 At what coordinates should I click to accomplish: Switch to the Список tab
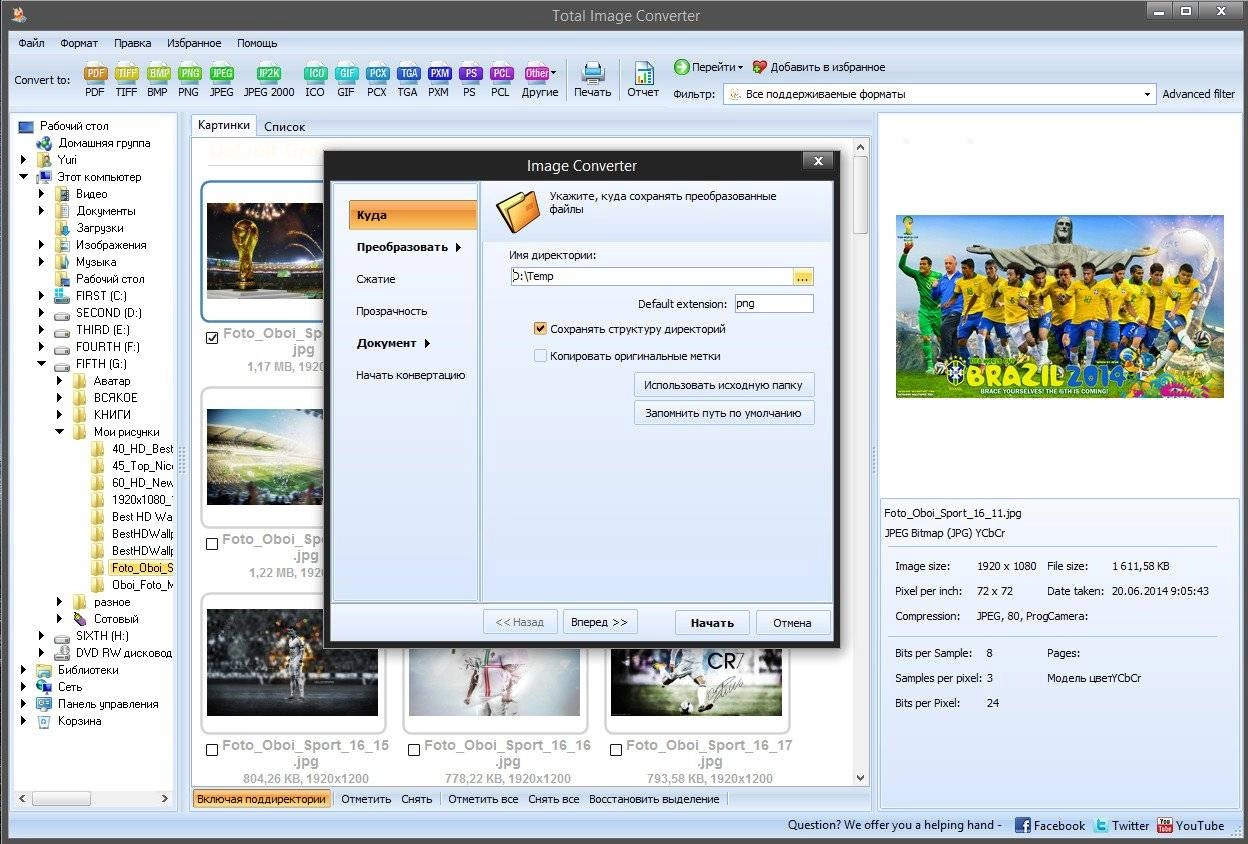click(x=285, y=126)
